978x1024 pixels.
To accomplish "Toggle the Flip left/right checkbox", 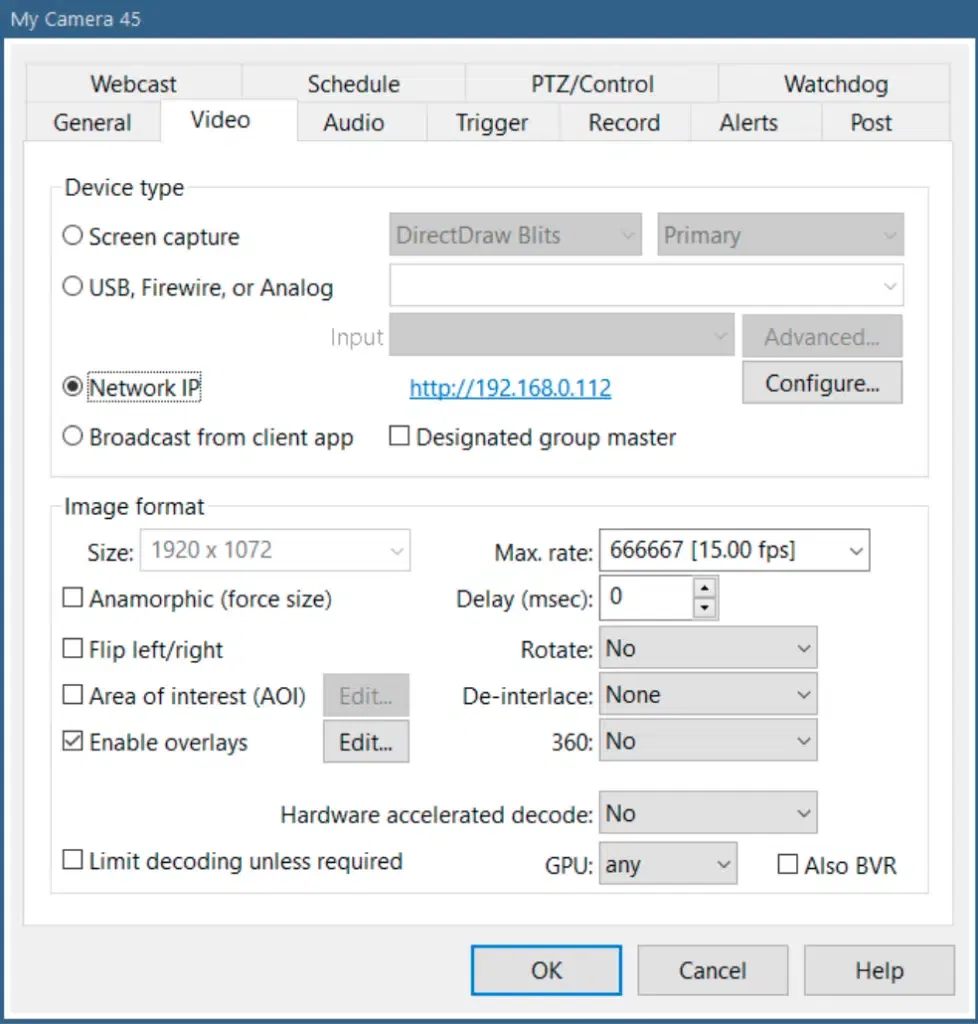I will click(72, 650).
